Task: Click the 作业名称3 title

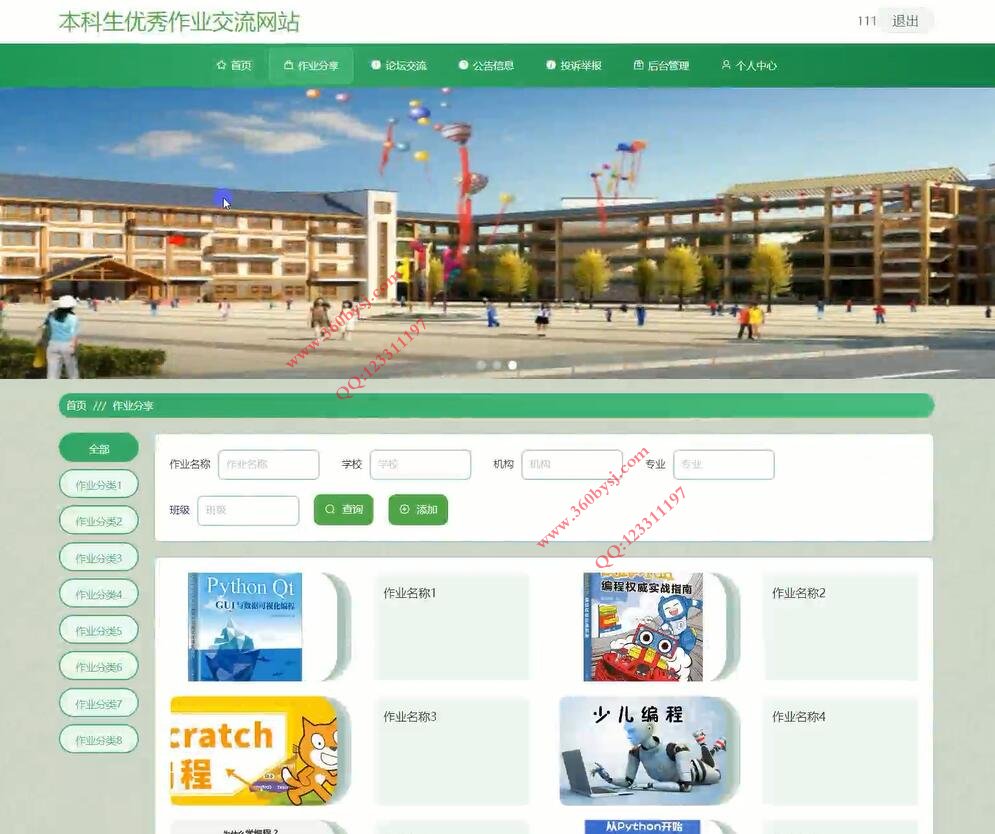Action: click(x=409, y=717)
